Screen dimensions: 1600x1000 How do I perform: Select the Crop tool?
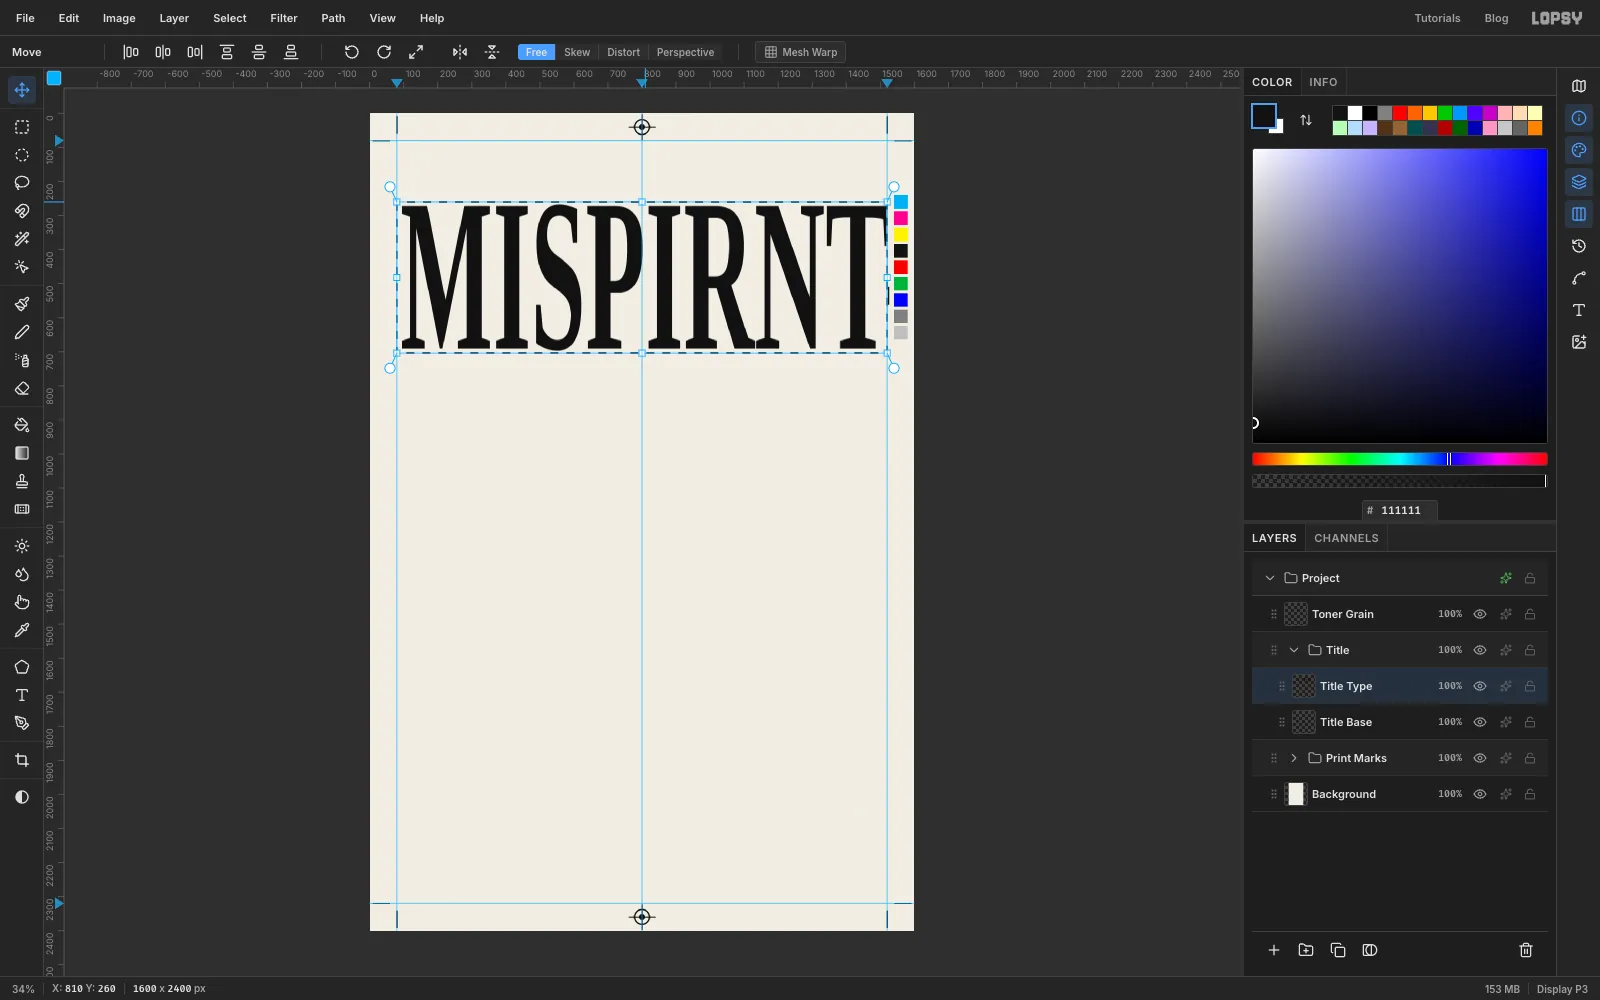point(22,760)
